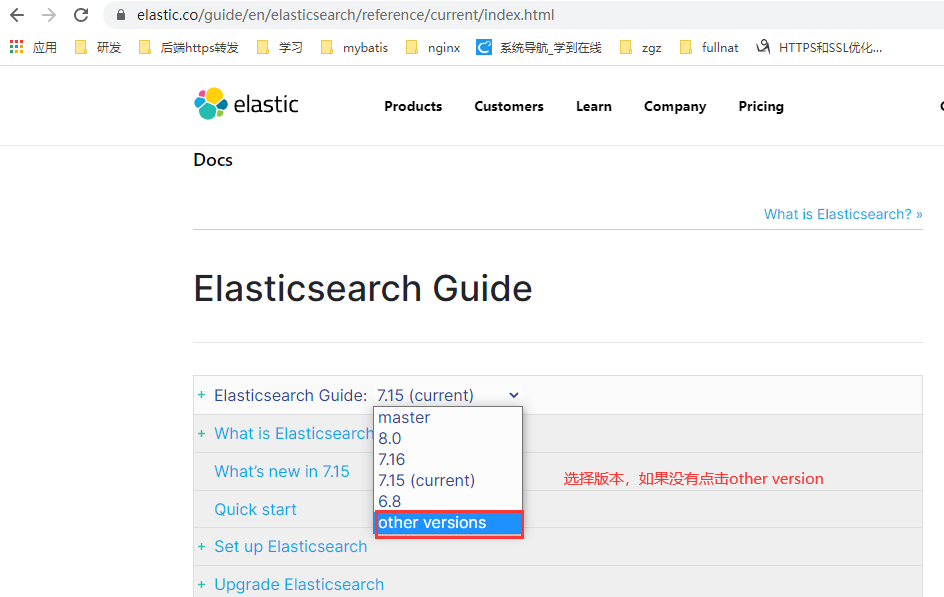Select version 6.8 in dropdown list
Image resolution: width=944 pixels, height=597 pixels.
(448, 501)
